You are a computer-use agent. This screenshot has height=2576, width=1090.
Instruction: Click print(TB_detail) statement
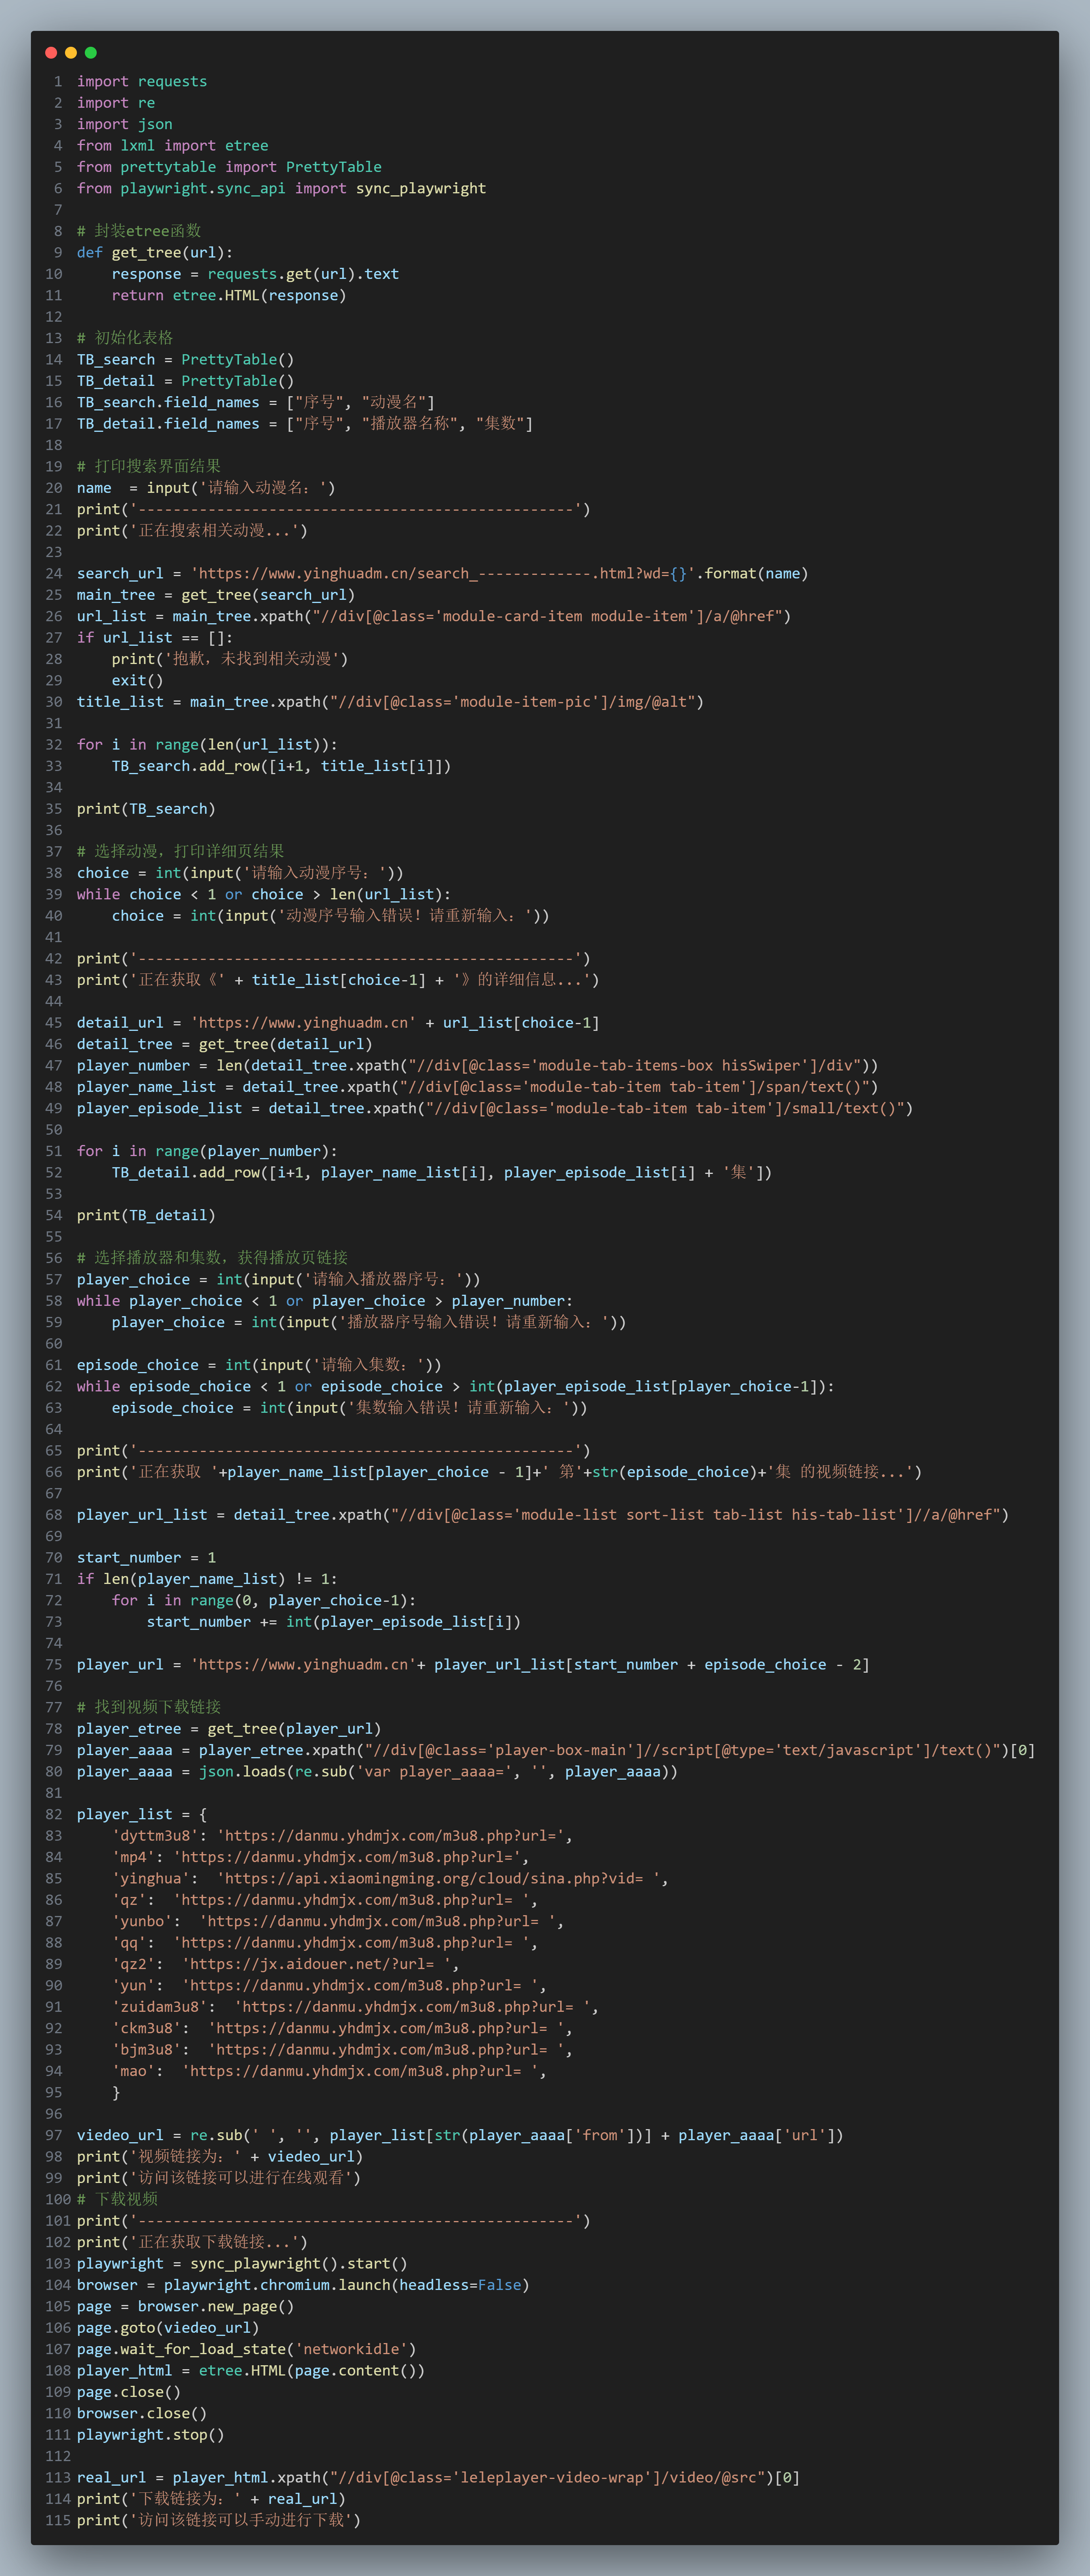[146, 1215]
